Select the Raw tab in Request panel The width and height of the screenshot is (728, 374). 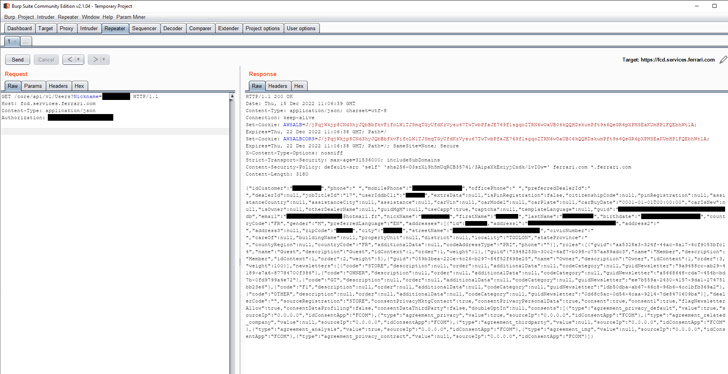tap(13, 86)
